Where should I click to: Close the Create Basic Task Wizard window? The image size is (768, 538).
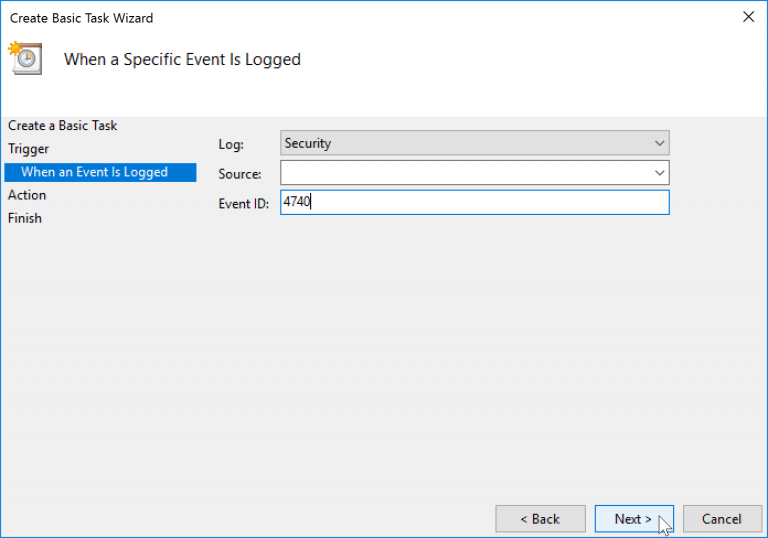748,17
